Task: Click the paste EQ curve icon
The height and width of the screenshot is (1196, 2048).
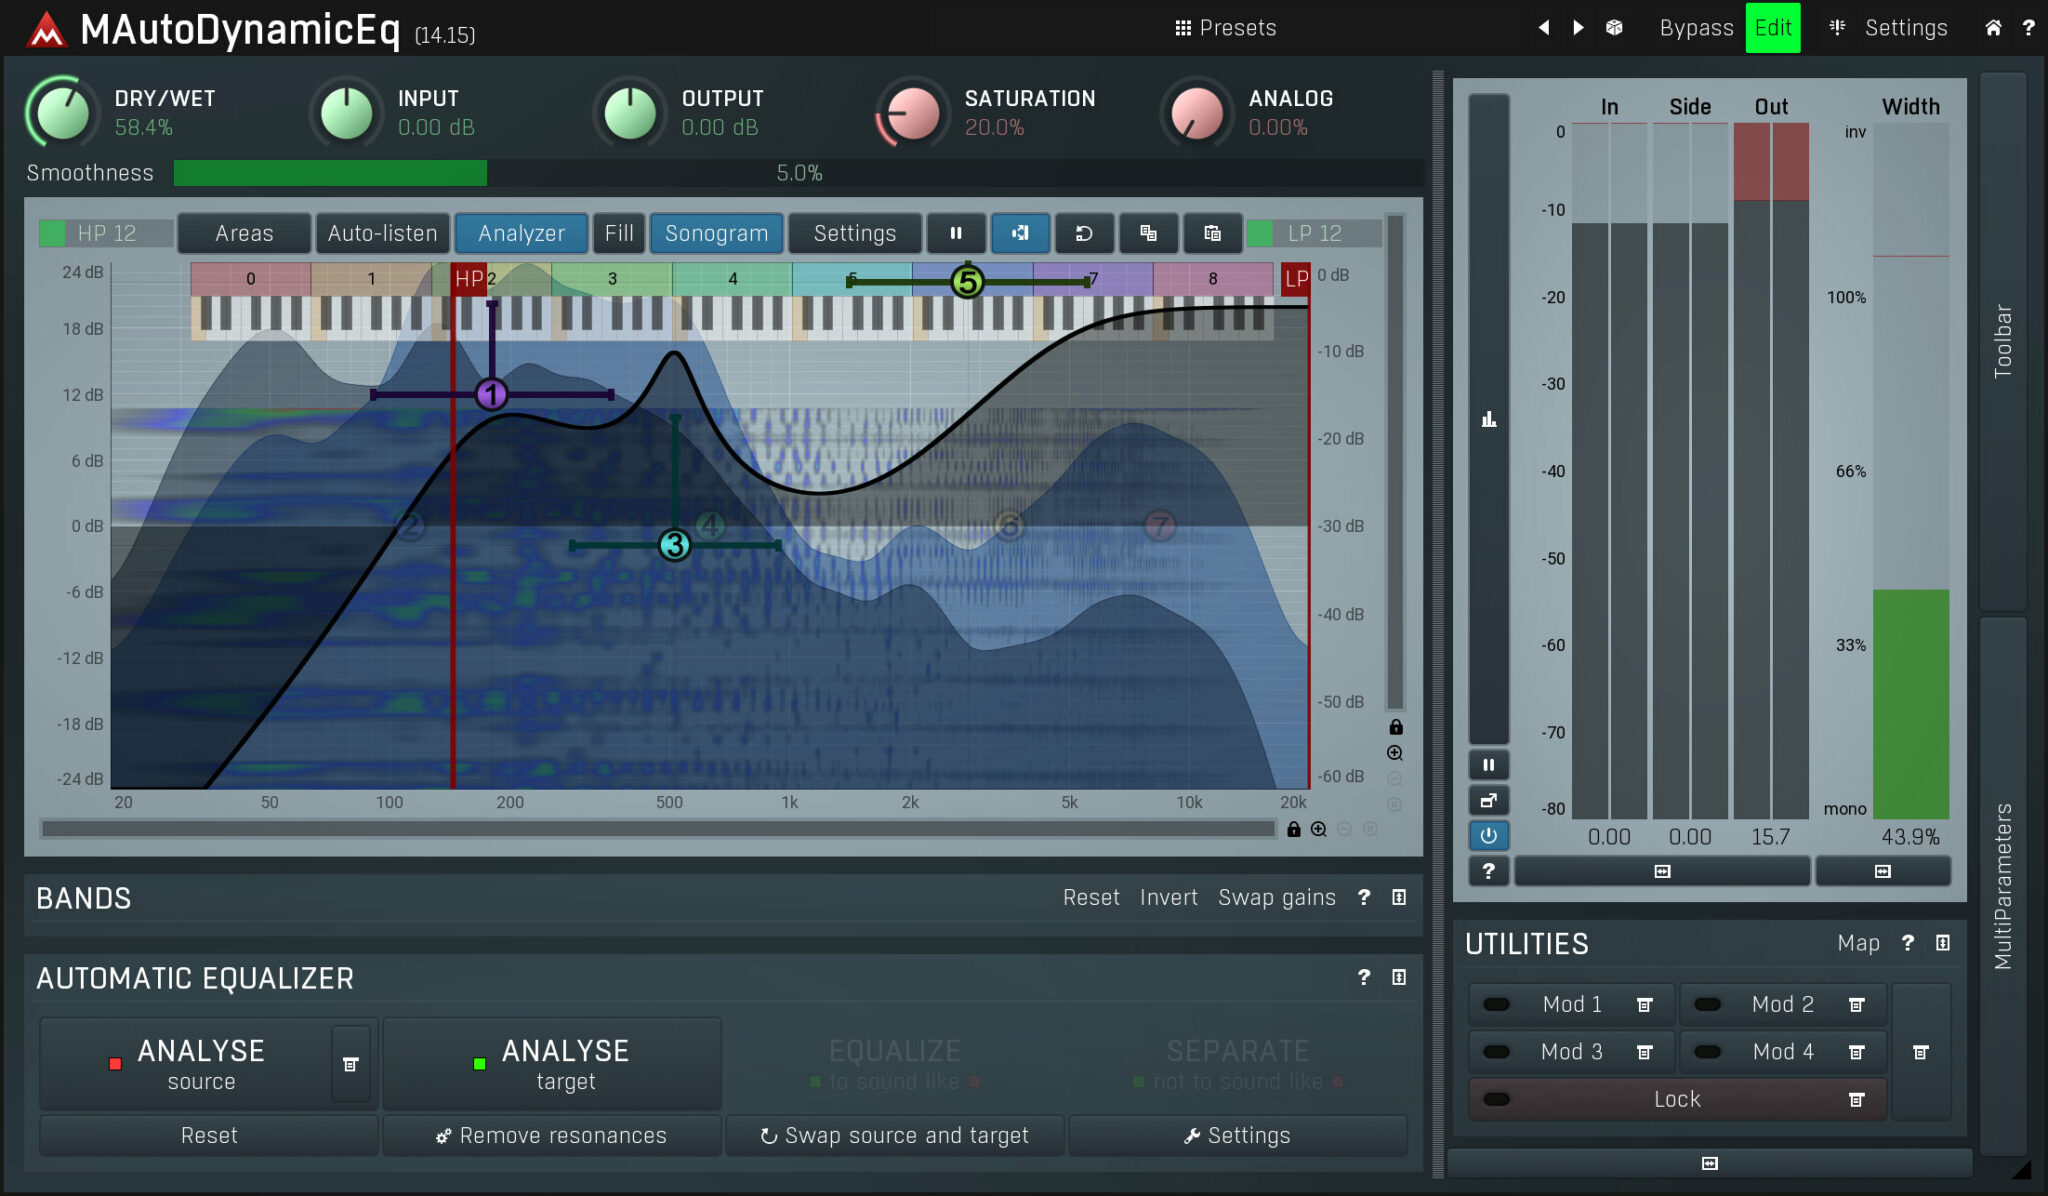Action: tap(1213, 234)
